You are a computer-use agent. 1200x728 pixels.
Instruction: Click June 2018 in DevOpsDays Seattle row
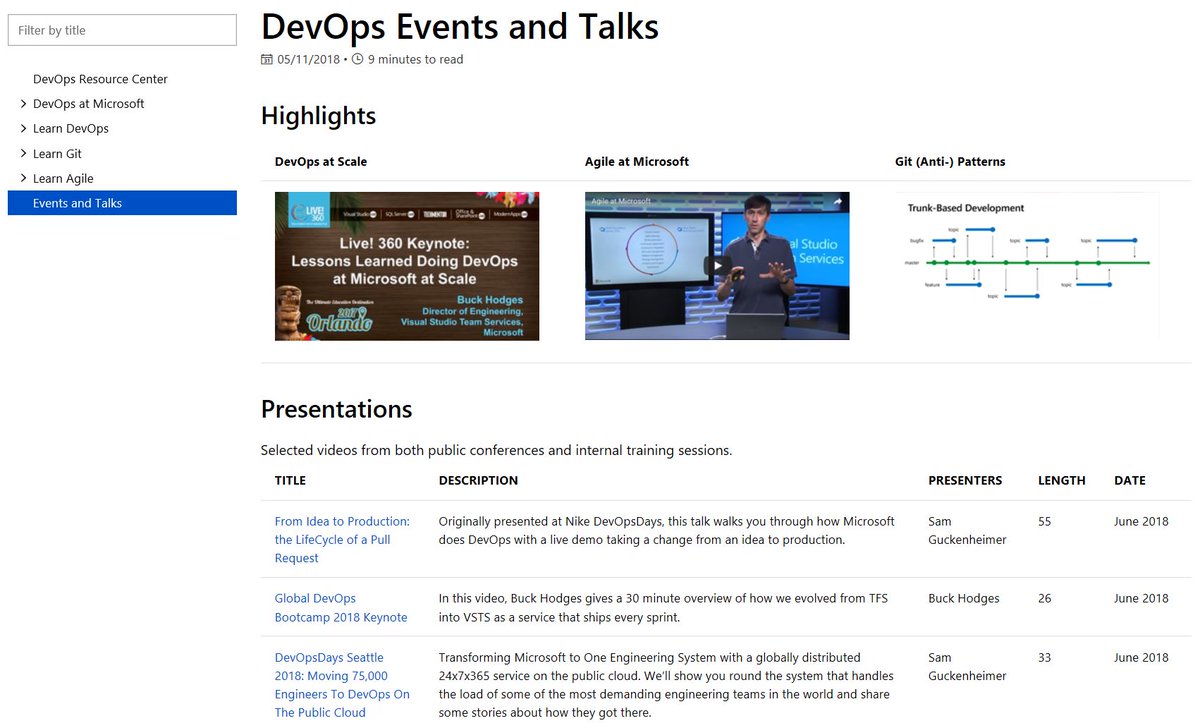[1141, 658]
